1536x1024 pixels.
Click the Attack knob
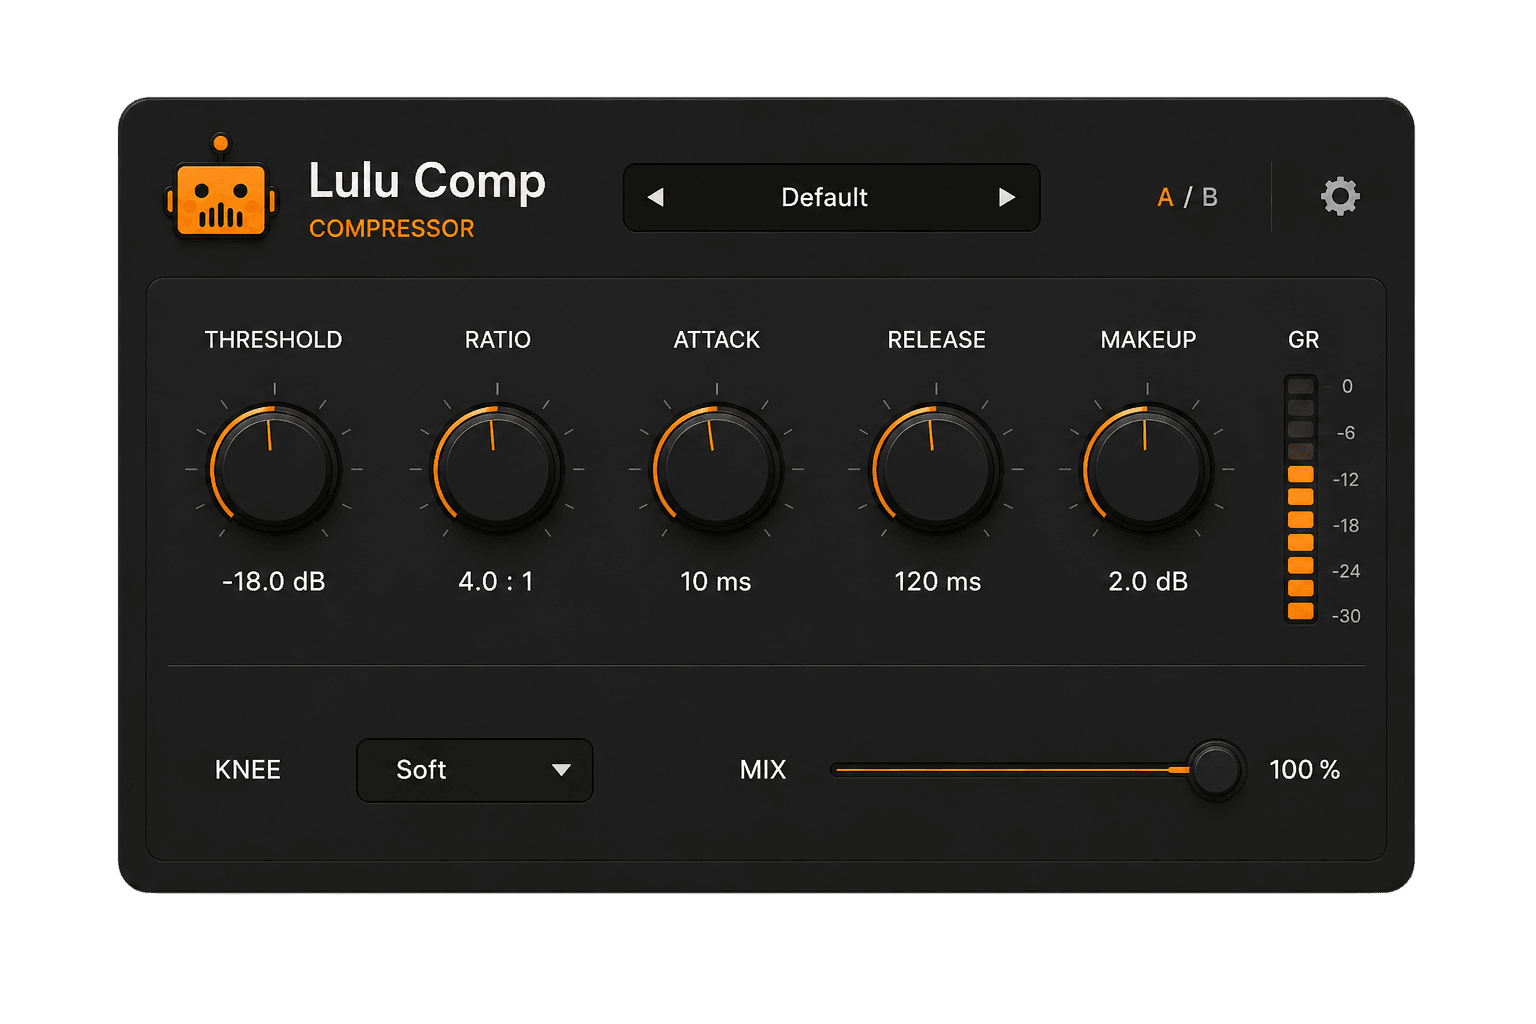(x=717, y=468)
